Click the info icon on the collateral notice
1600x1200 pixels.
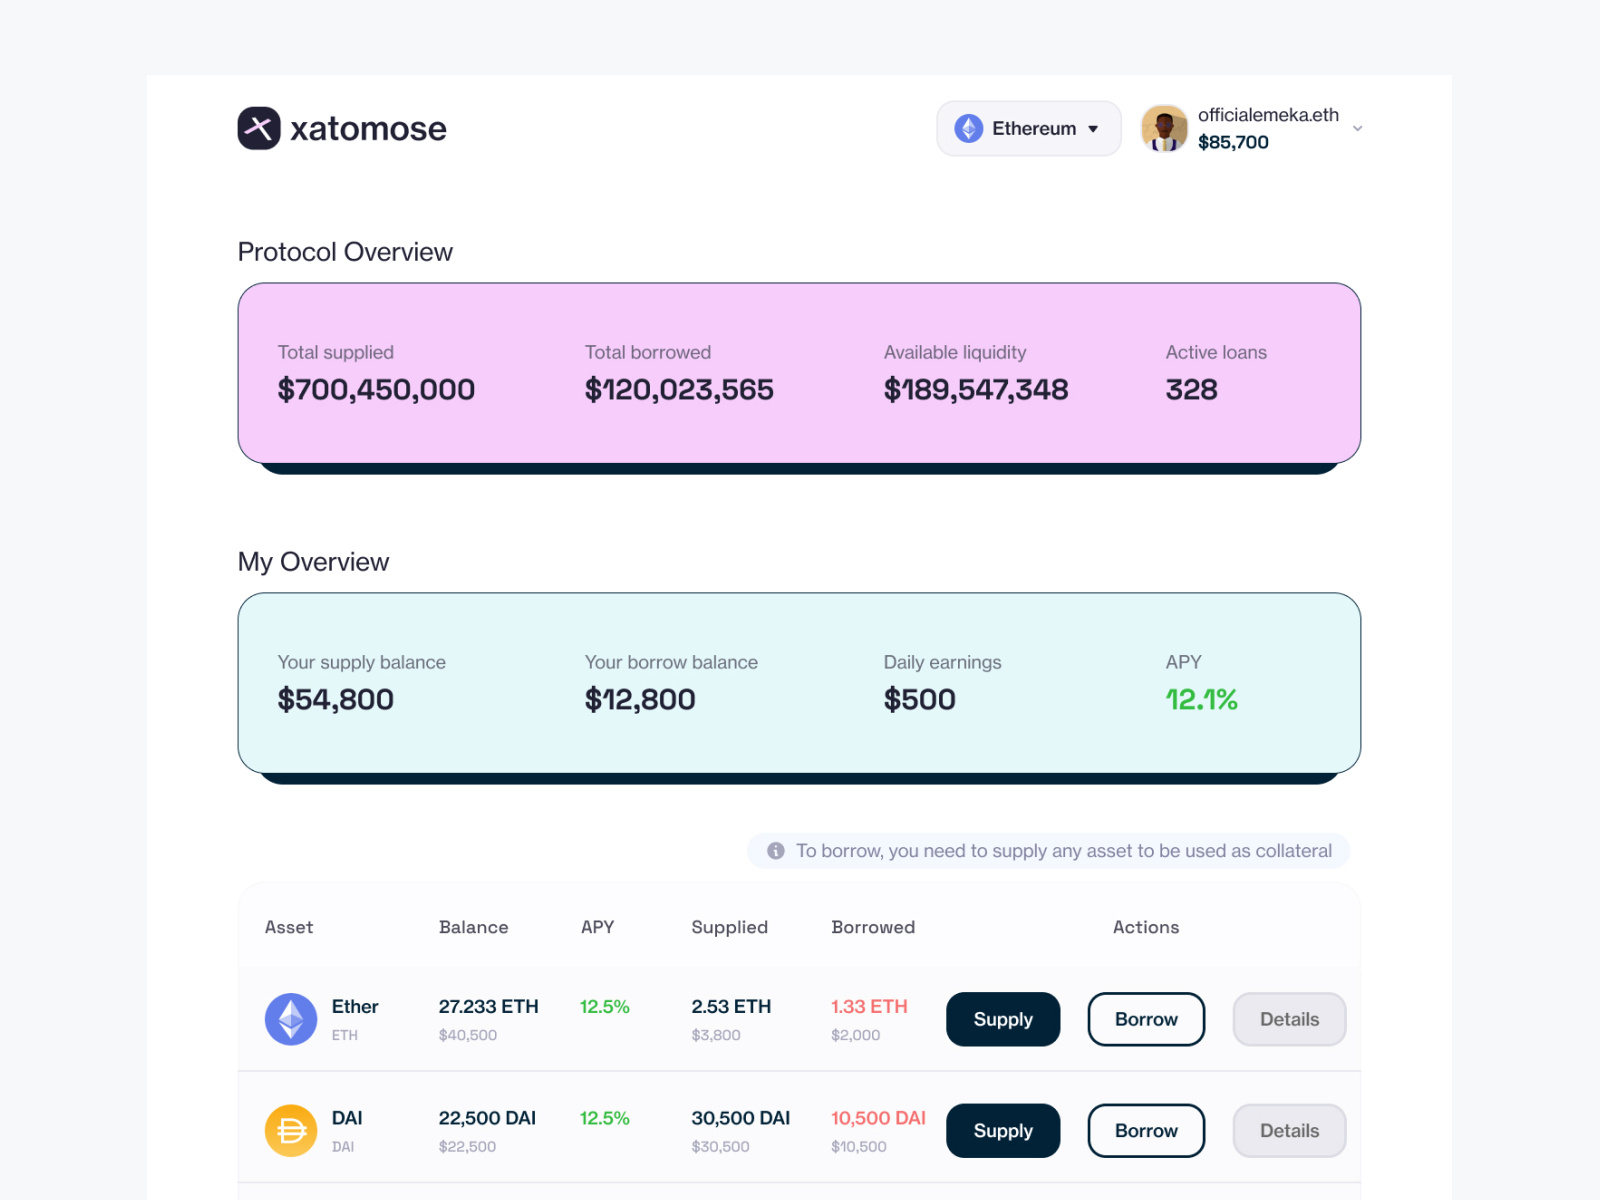(x=774, y=851)
